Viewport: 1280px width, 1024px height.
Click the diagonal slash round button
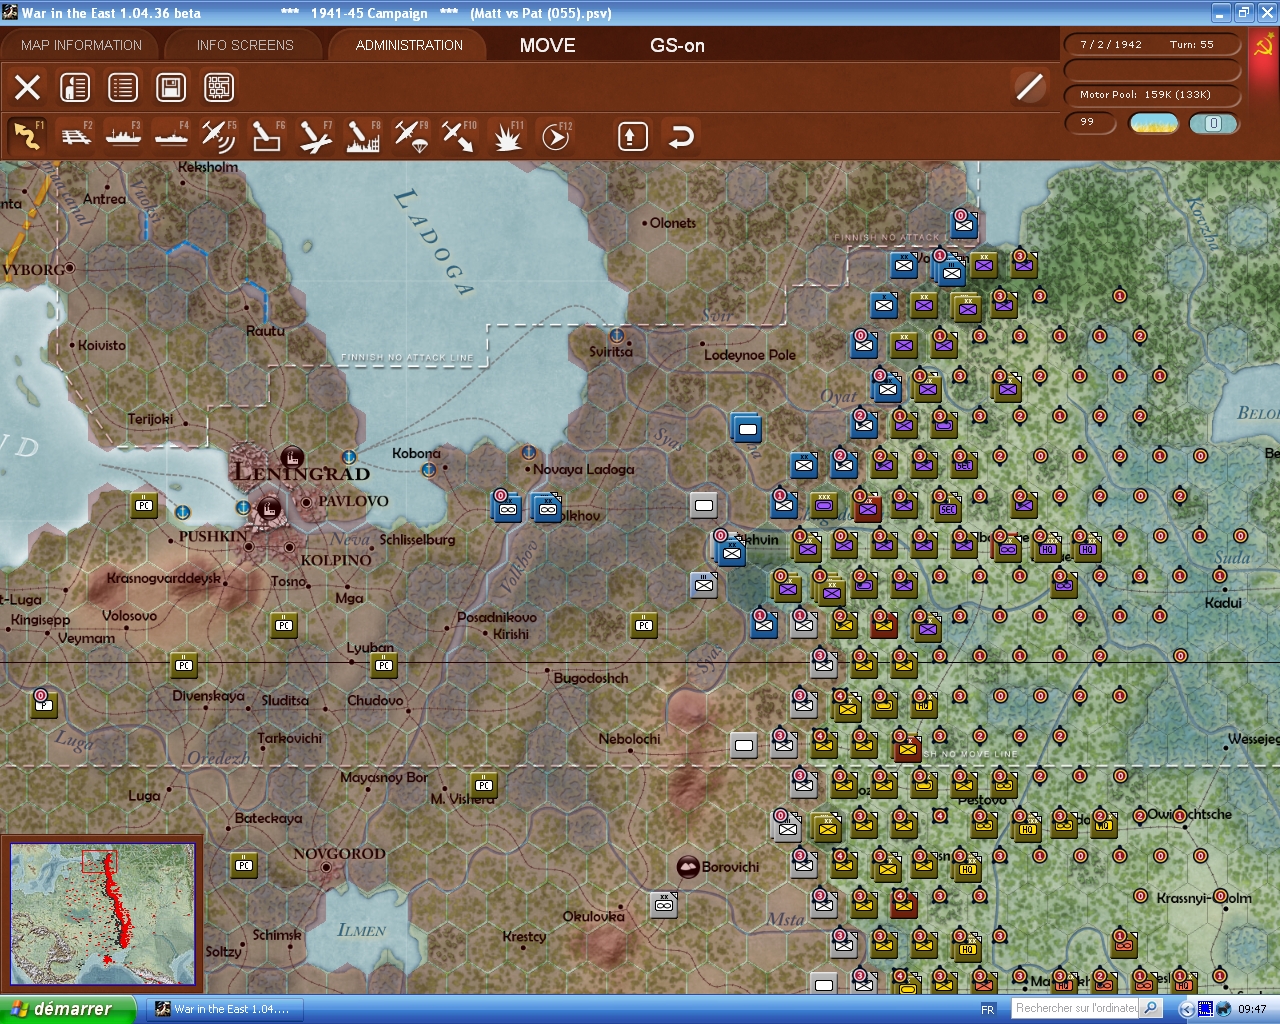(1029, 87)
